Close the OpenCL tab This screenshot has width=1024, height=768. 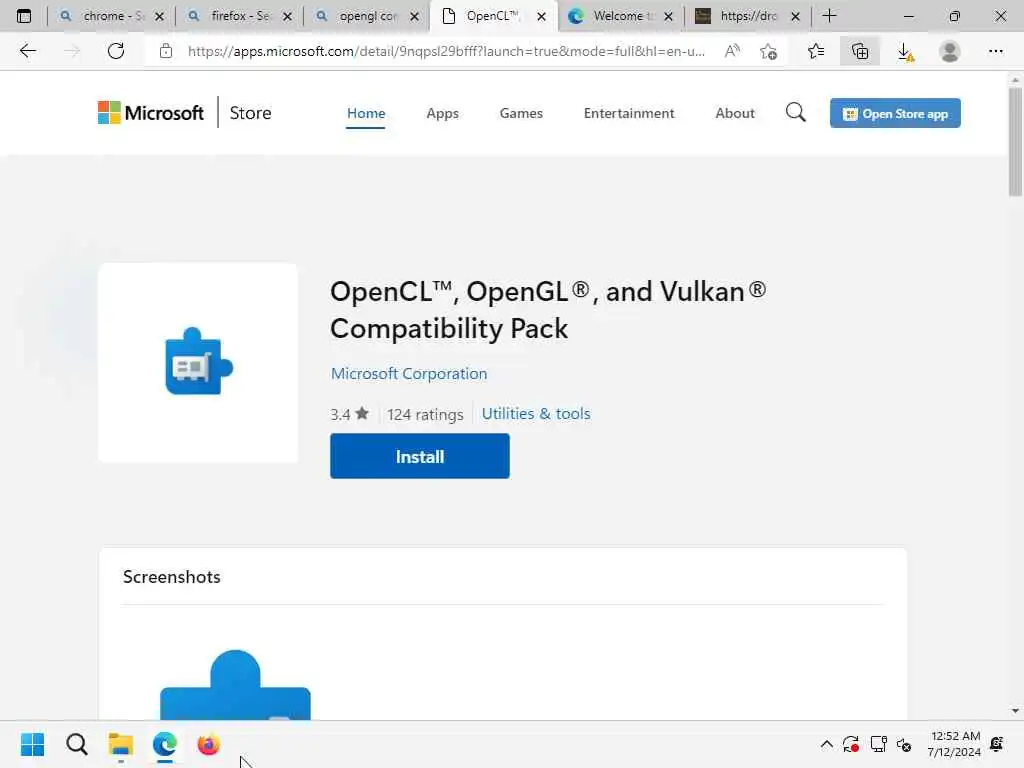click(541, 16)
